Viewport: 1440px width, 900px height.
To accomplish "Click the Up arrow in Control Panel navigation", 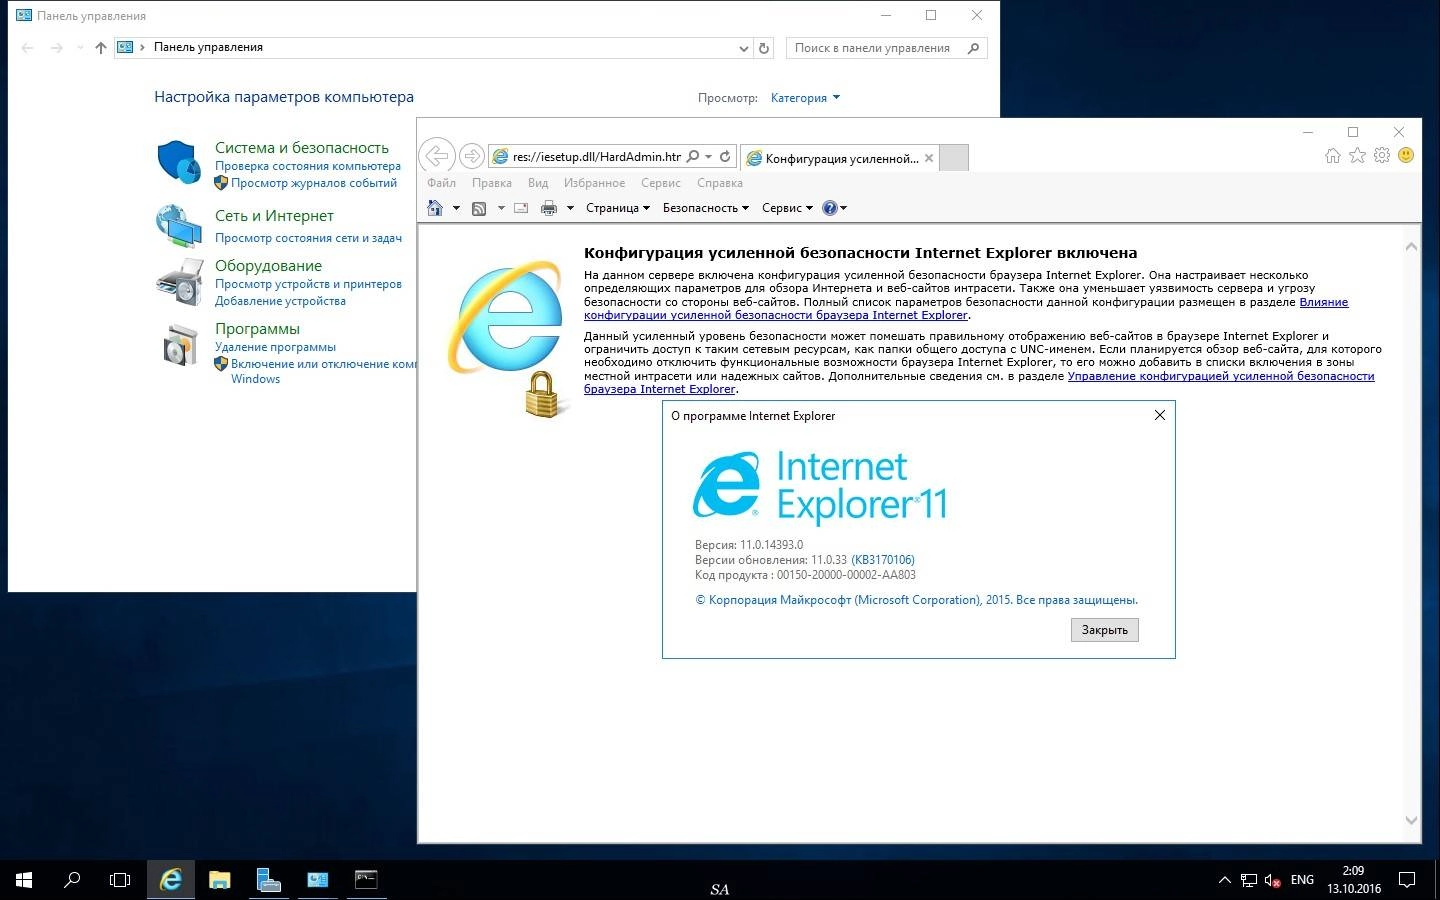I will coord(100,48).
